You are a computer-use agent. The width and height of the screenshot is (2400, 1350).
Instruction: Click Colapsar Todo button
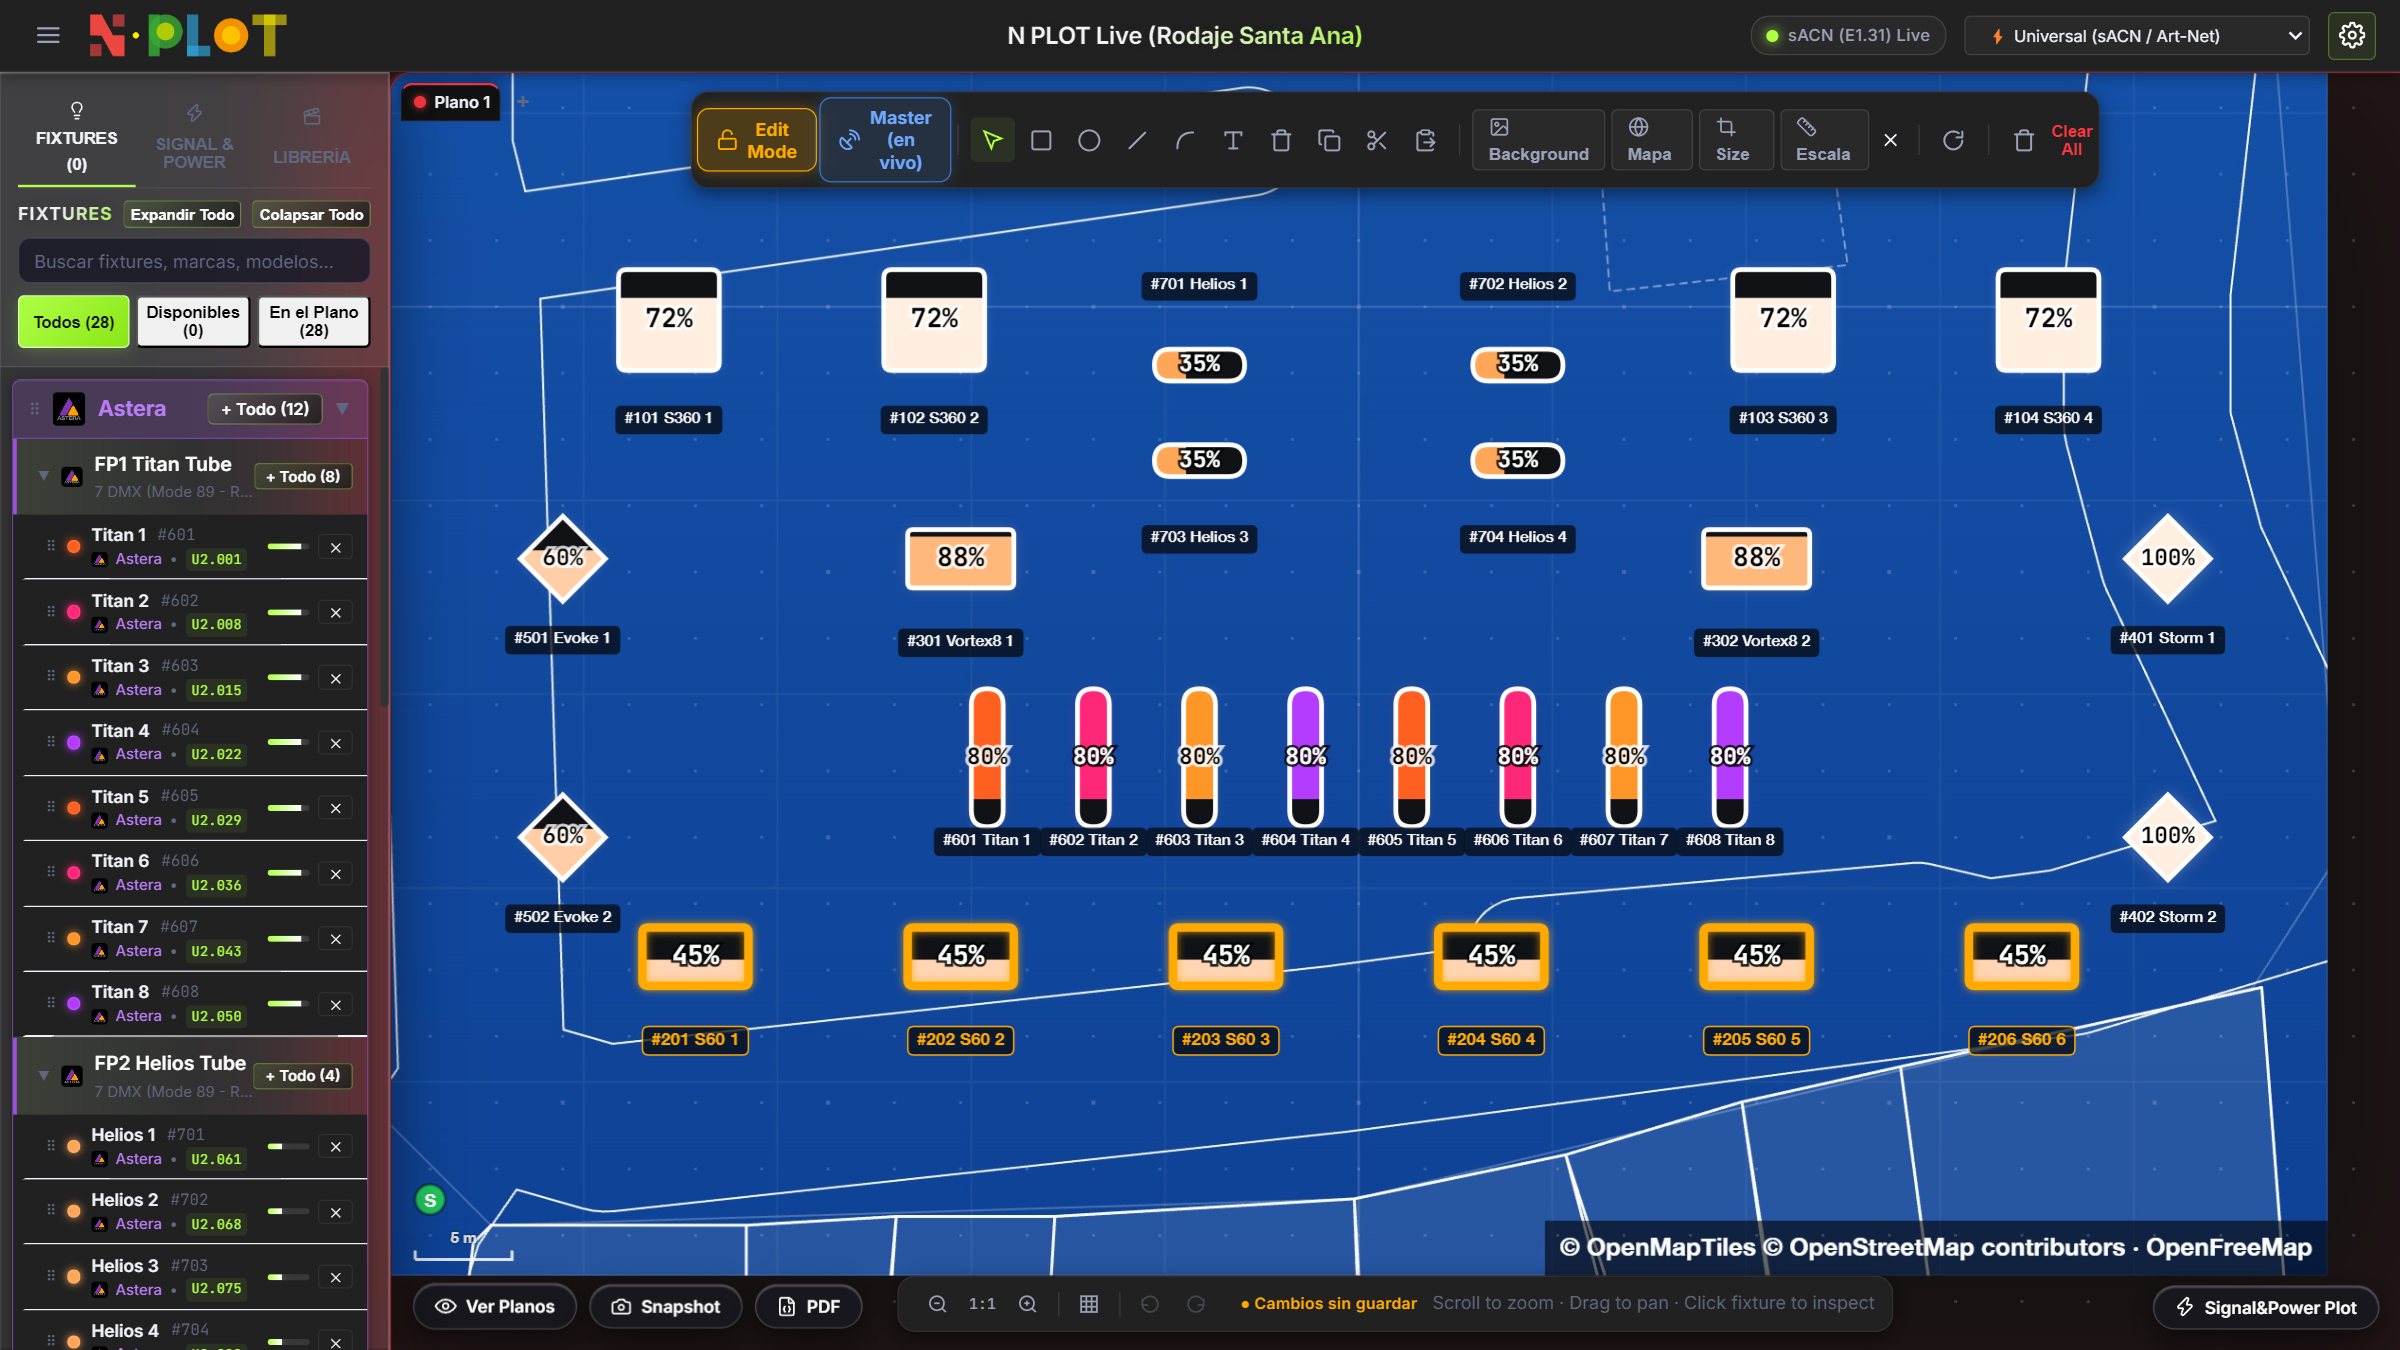pos(311,214)
